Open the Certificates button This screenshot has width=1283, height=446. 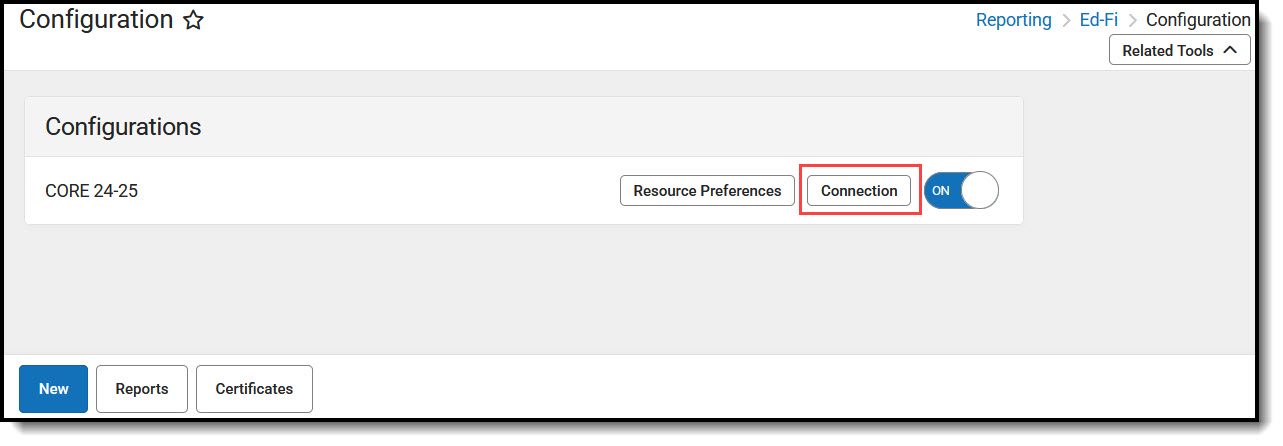coord(254,389)
